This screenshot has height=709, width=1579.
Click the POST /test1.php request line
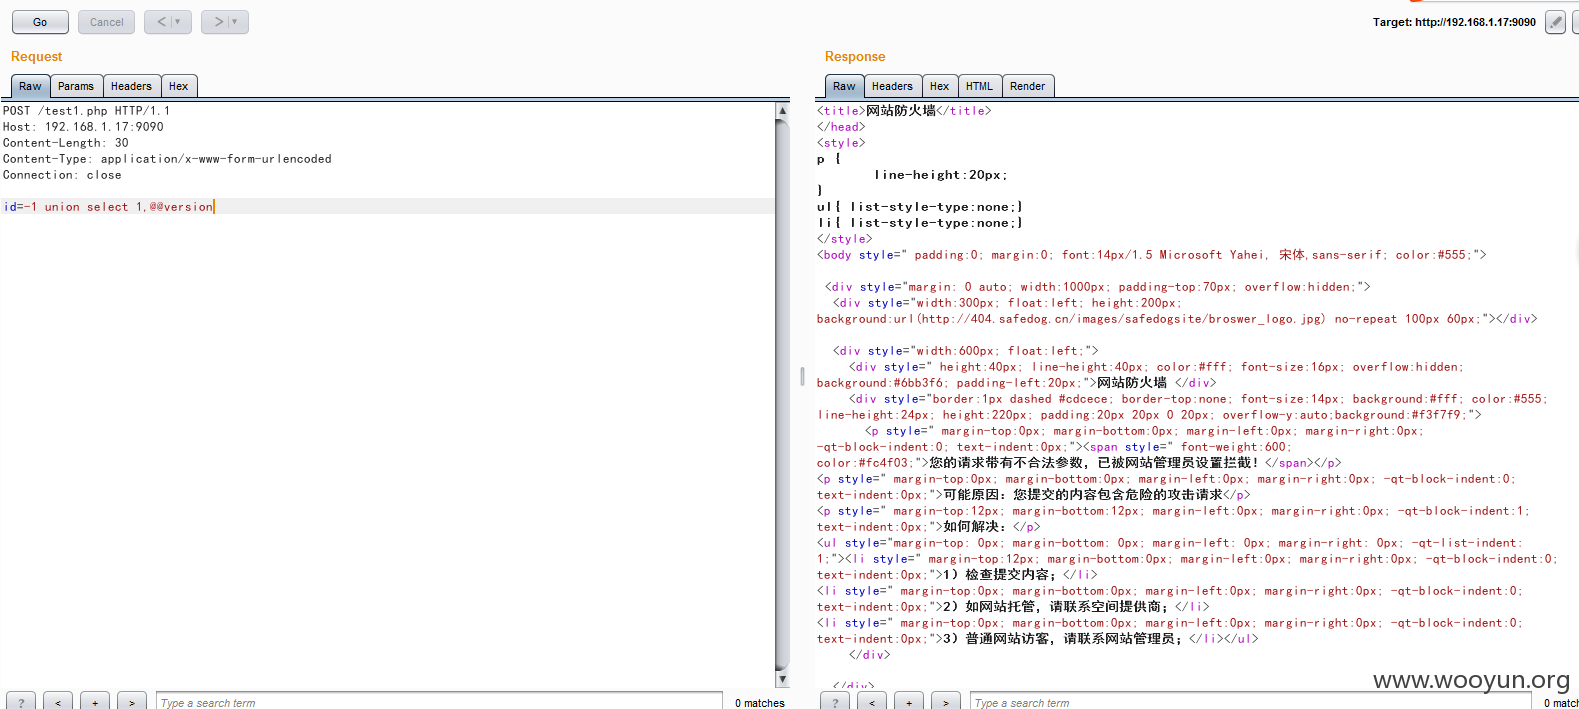[86, 111]
